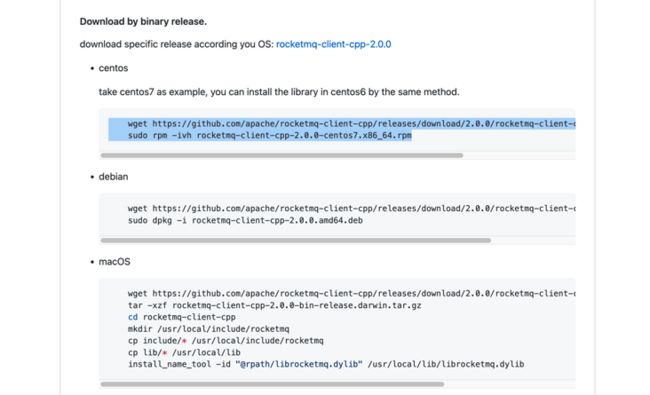Open the rocketmq-client-cpp-2.0.0 release link
Image resolution: width=650 pixels, height=395 pixels.
point(333,44)
